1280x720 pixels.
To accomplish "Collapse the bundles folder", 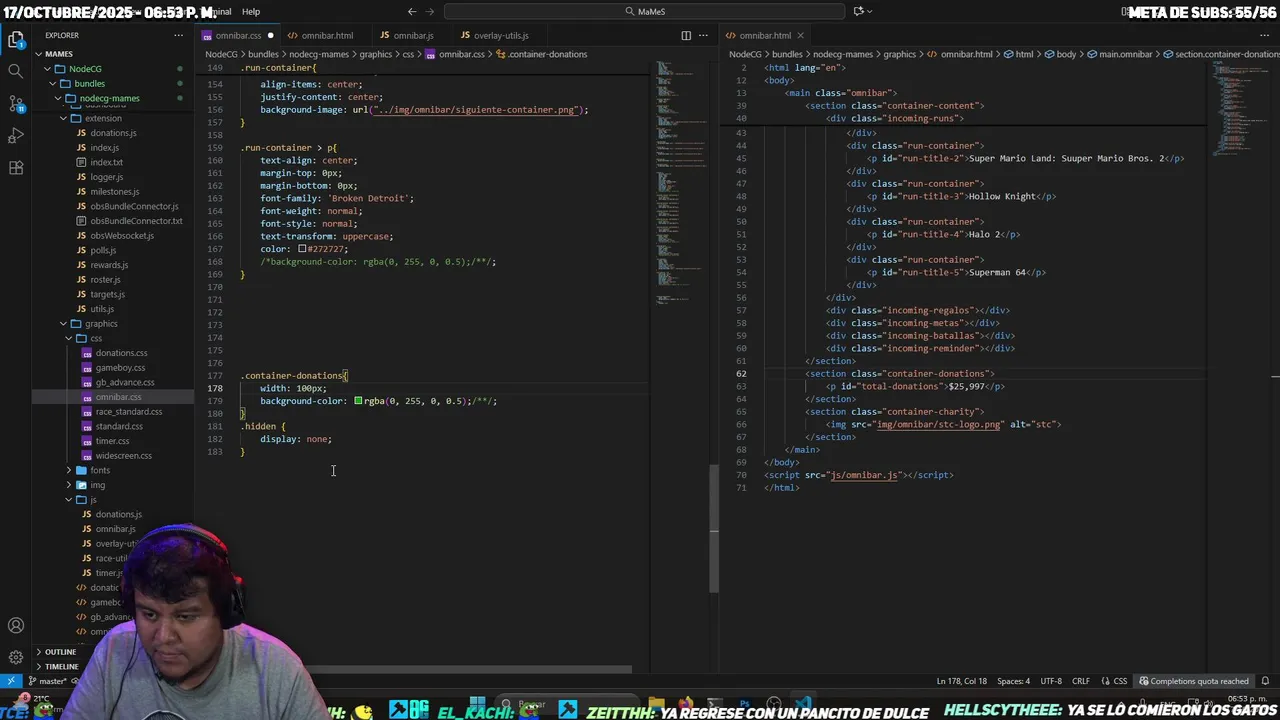I will point(89,84).
